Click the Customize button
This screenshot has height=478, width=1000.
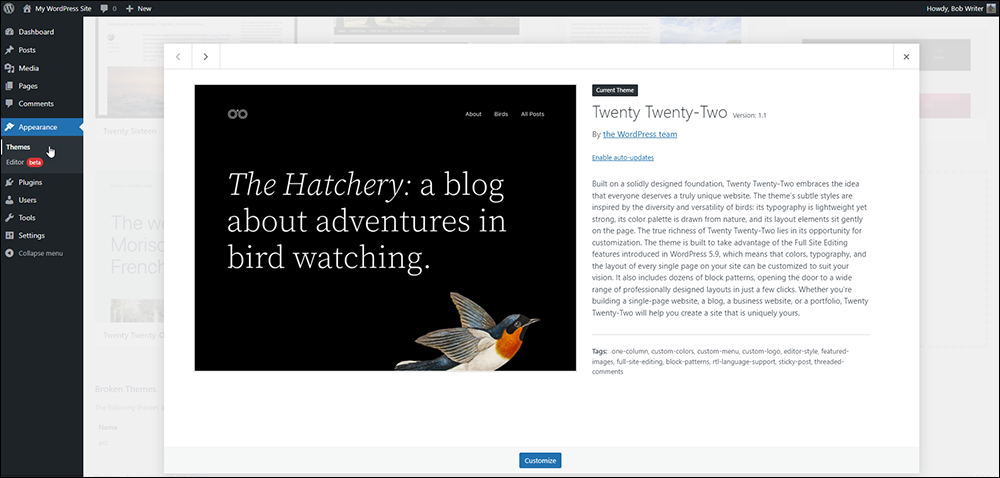(x=540, y=460)
